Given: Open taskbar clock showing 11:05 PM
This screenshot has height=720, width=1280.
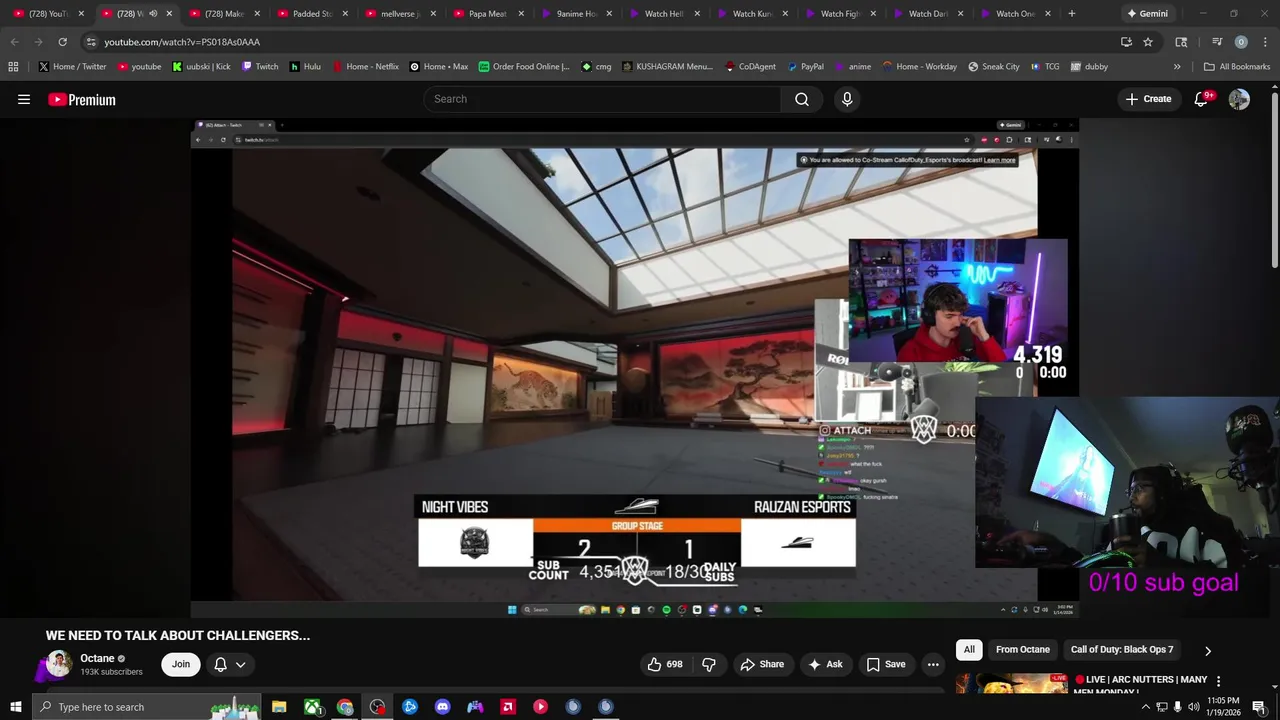Looking at the screenshot, I should coord(1223,707).
